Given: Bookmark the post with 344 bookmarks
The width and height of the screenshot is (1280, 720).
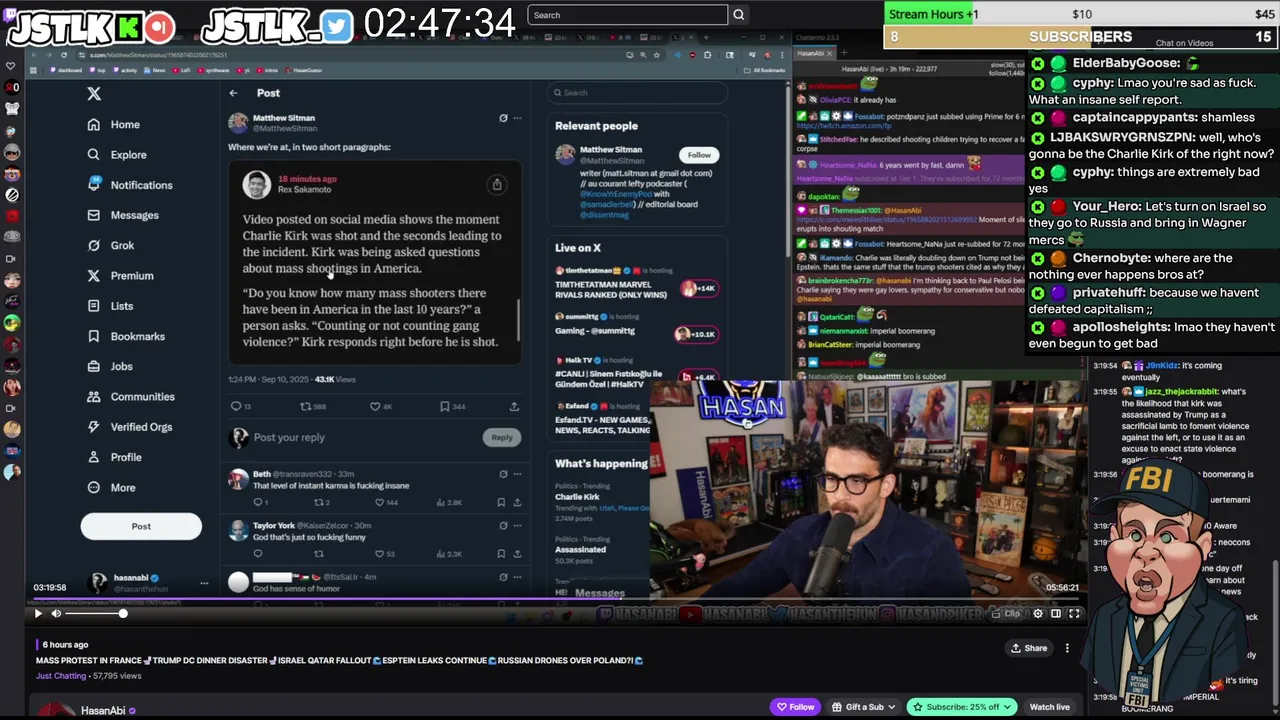Looking at the screenshot, I should click(x=445, y=406).
